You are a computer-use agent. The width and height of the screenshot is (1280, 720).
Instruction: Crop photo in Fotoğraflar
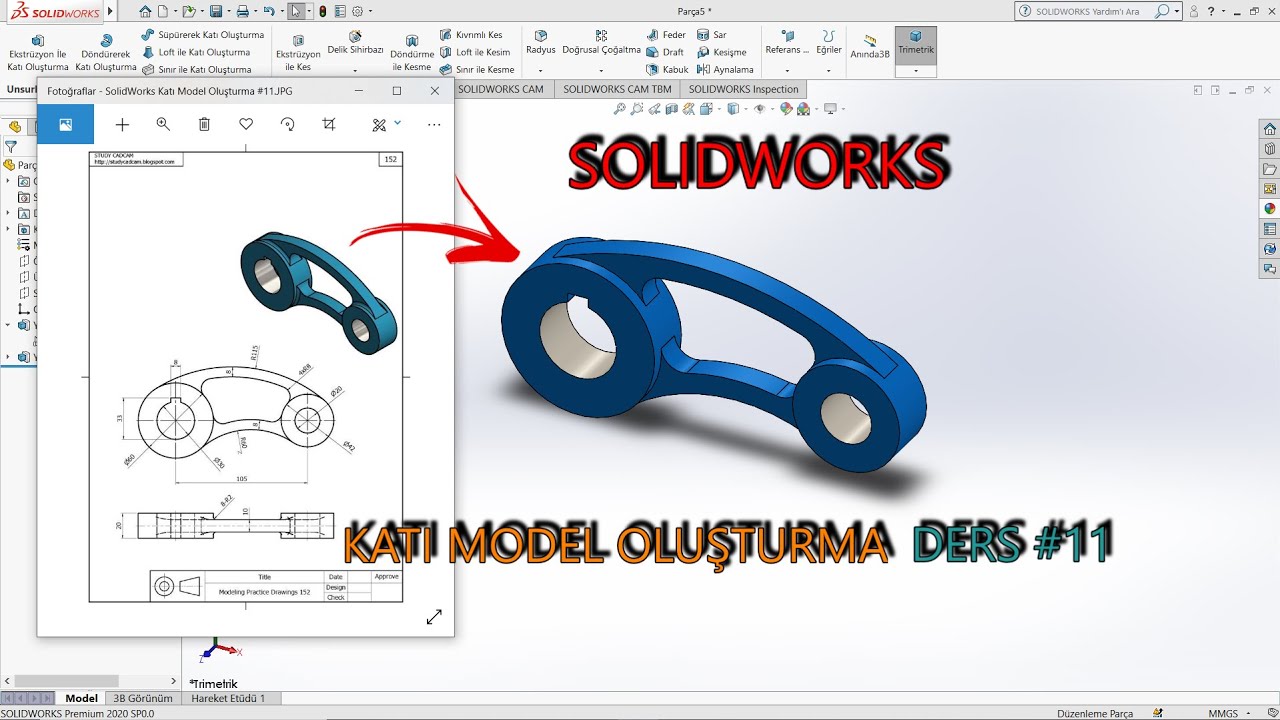point(329,125)
